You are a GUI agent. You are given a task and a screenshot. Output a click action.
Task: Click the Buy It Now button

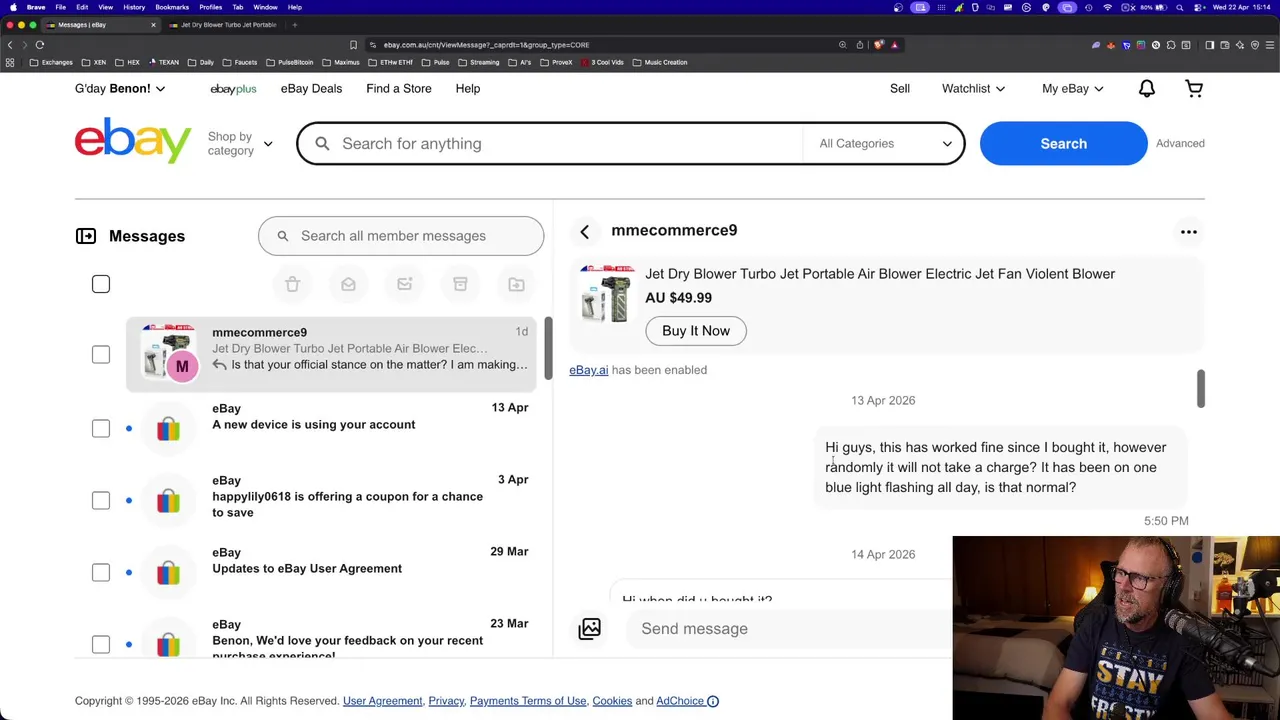pos(696,331)
